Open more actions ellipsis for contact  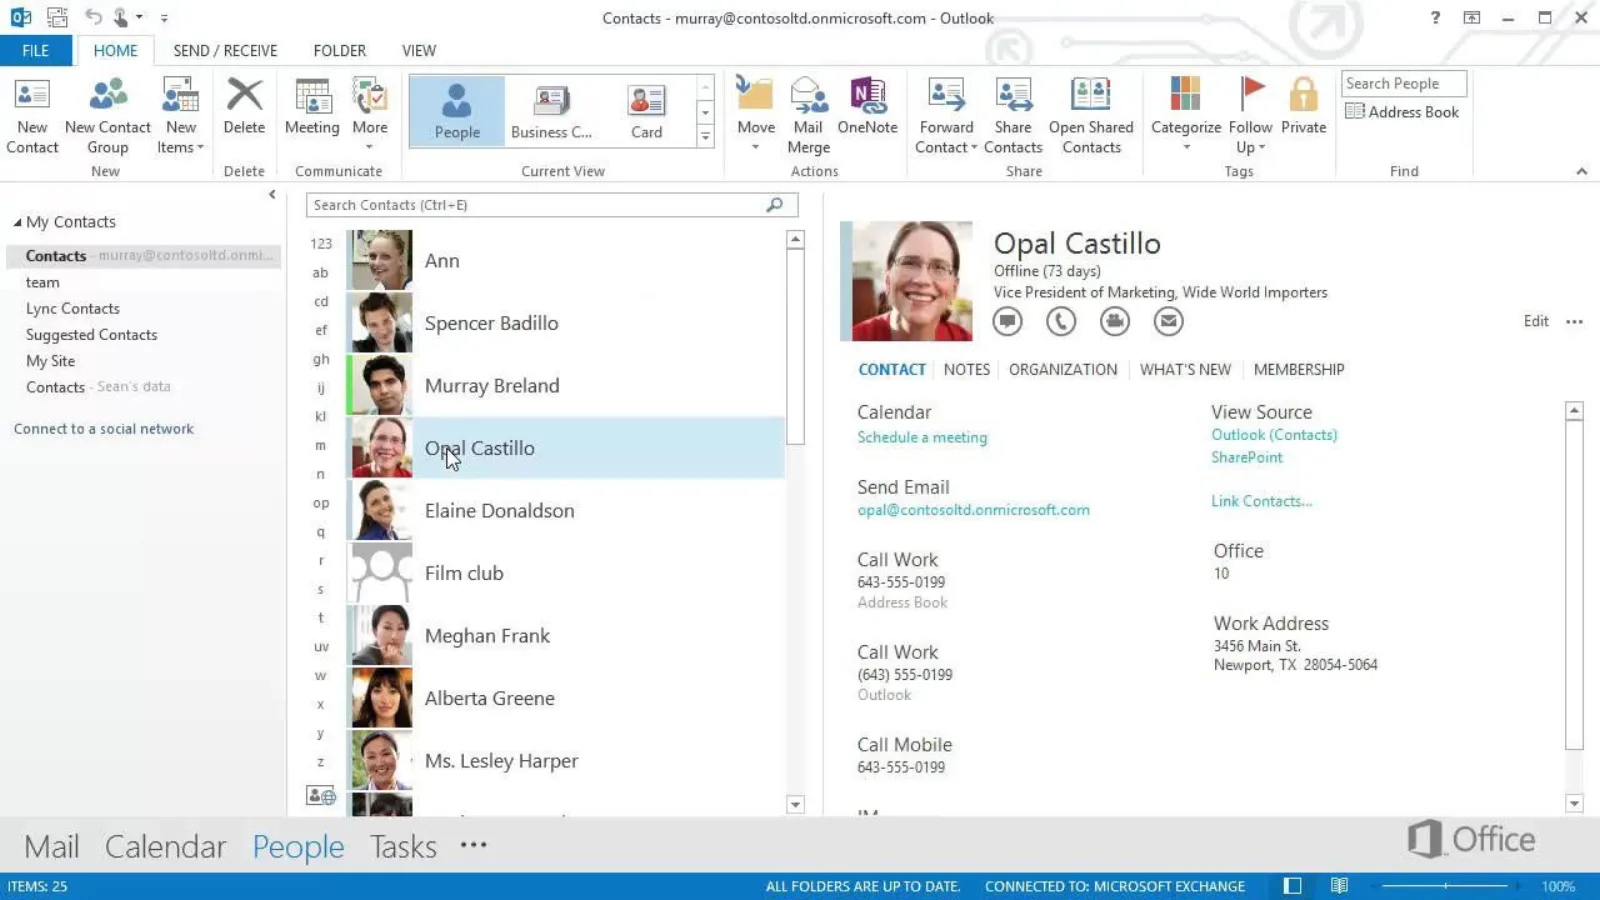pos(1574,322)
